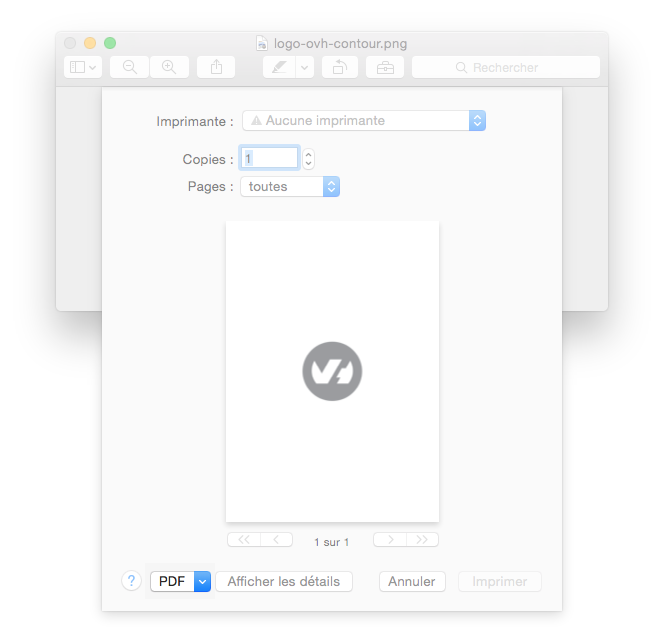Viewport: 664px width, 632px height.
Task: Click the OVH logo page preview
Action: pyautogui.click(x=332, y=371)
